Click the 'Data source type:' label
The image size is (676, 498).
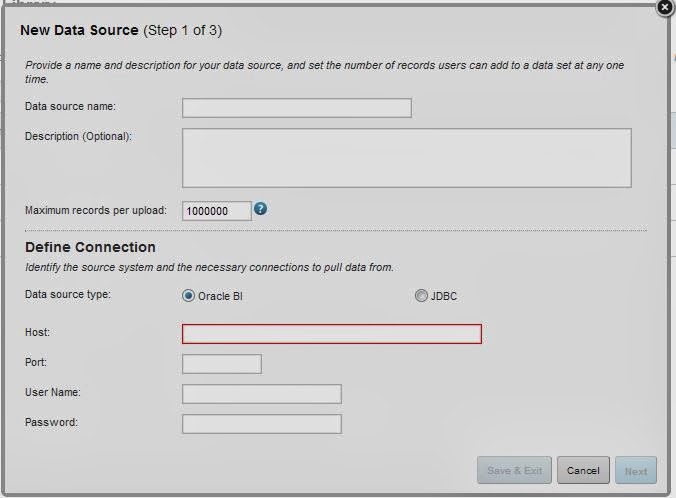(x=68, y=294)
